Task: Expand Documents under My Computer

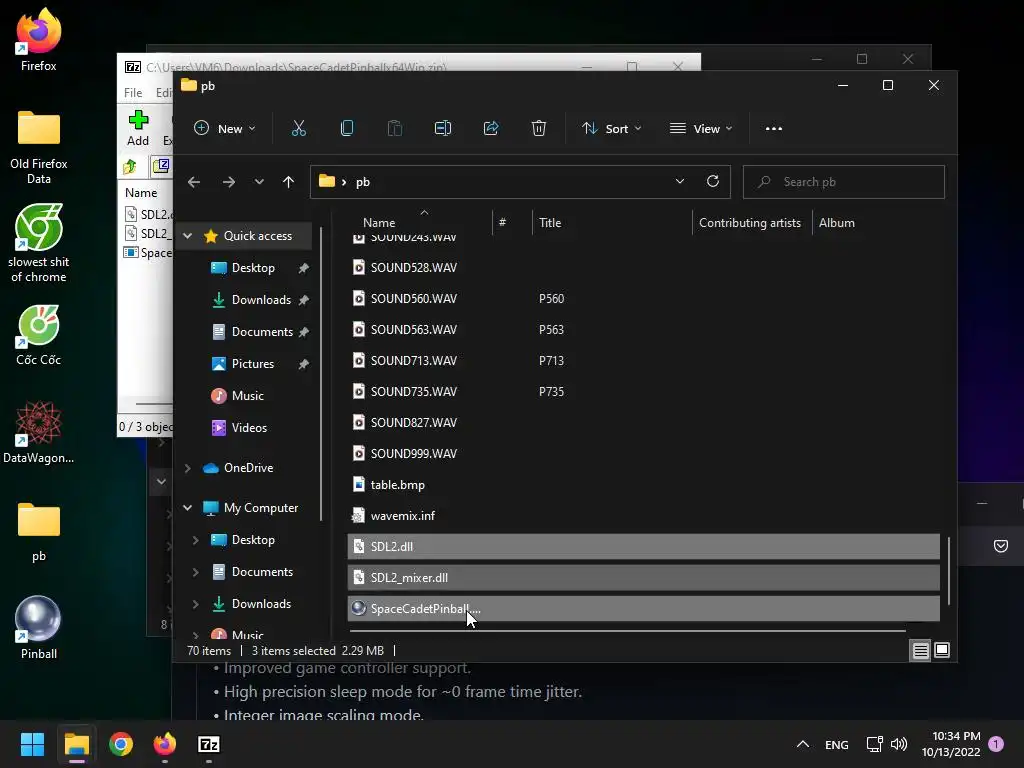Action: (195, 571)
